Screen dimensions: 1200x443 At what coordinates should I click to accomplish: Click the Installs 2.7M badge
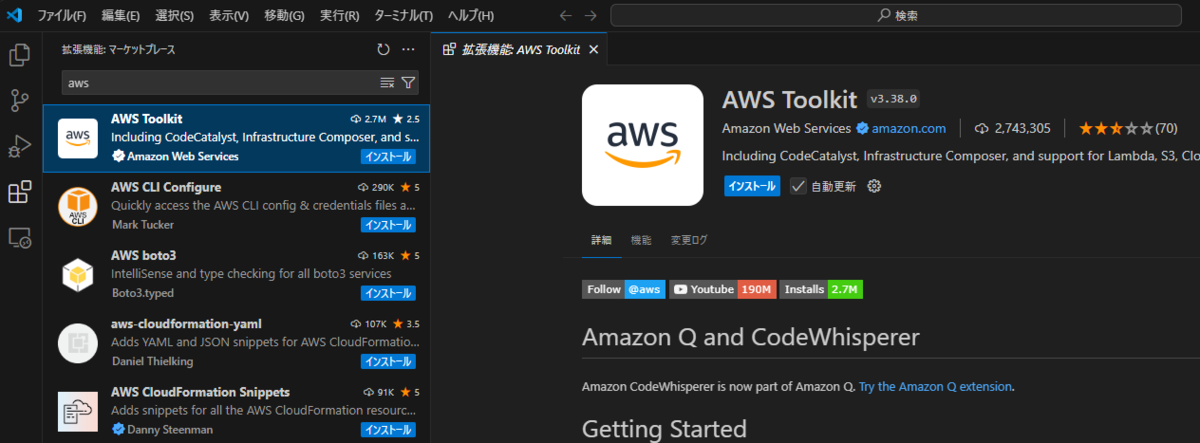tap(821, 289)
